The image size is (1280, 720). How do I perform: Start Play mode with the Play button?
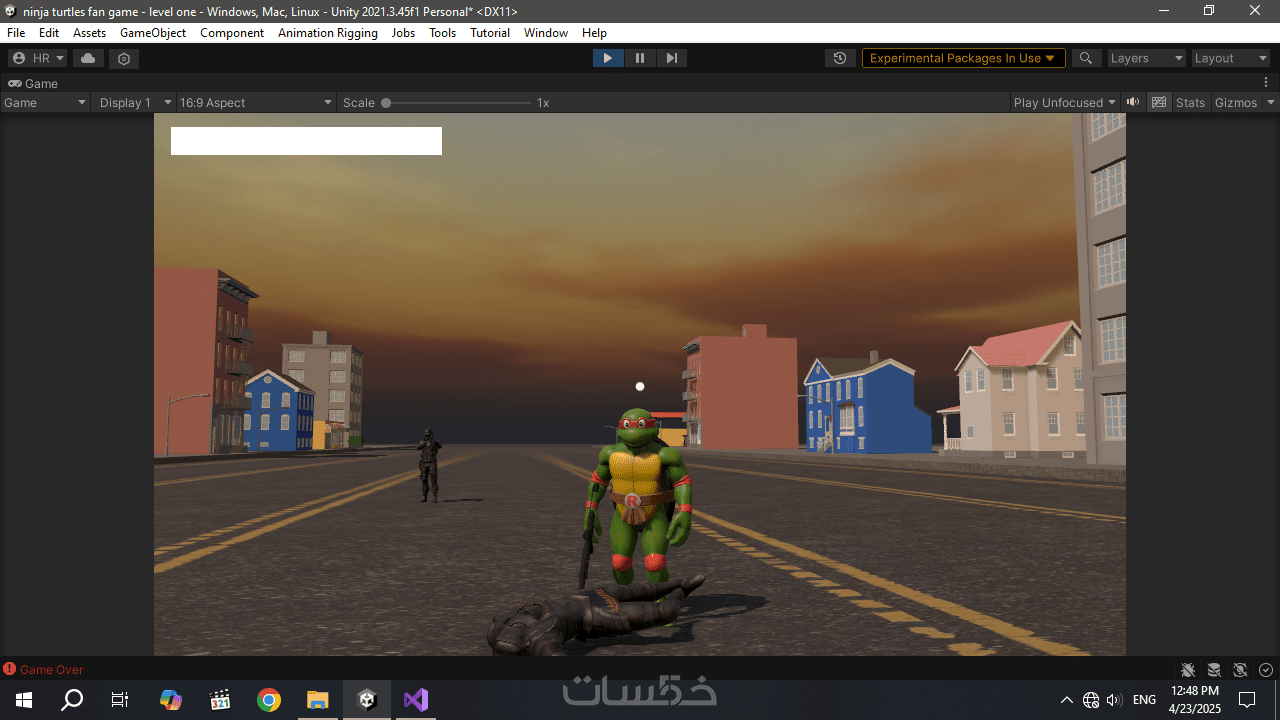click(607, 58)
